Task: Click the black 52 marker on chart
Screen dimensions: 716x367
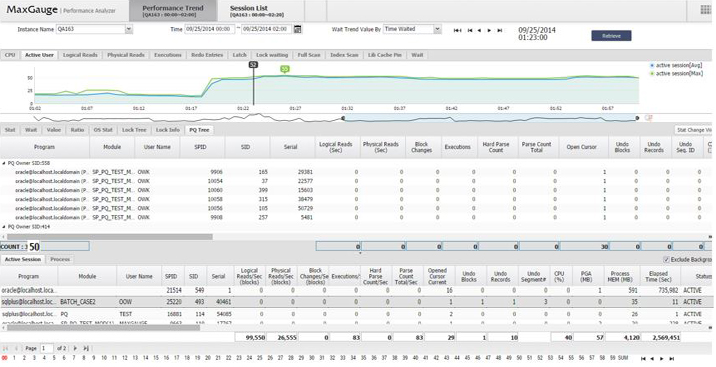Action: pyautogui.click(x=253, y=65)
